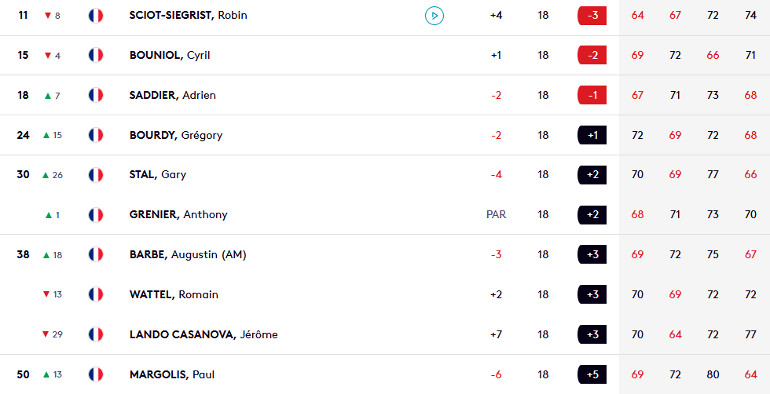
Task: Click PAR today score for Grenier
Action: (x=496, y=215)
